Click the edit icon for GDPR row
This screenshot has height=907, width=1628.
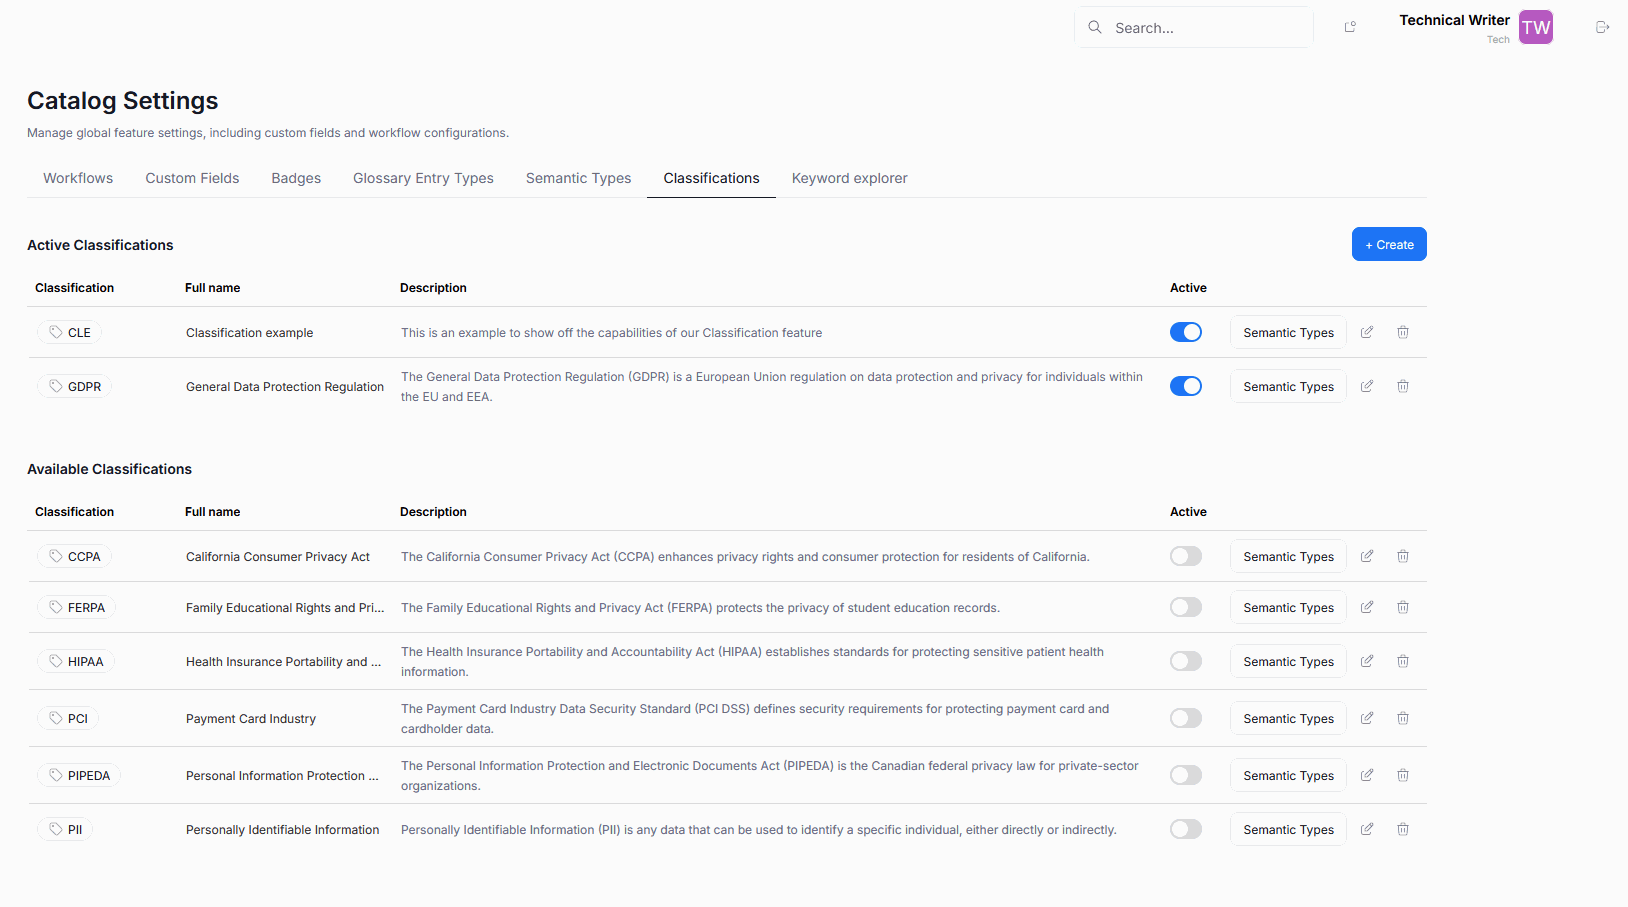pyautogui.click(x=1367, y=386)
